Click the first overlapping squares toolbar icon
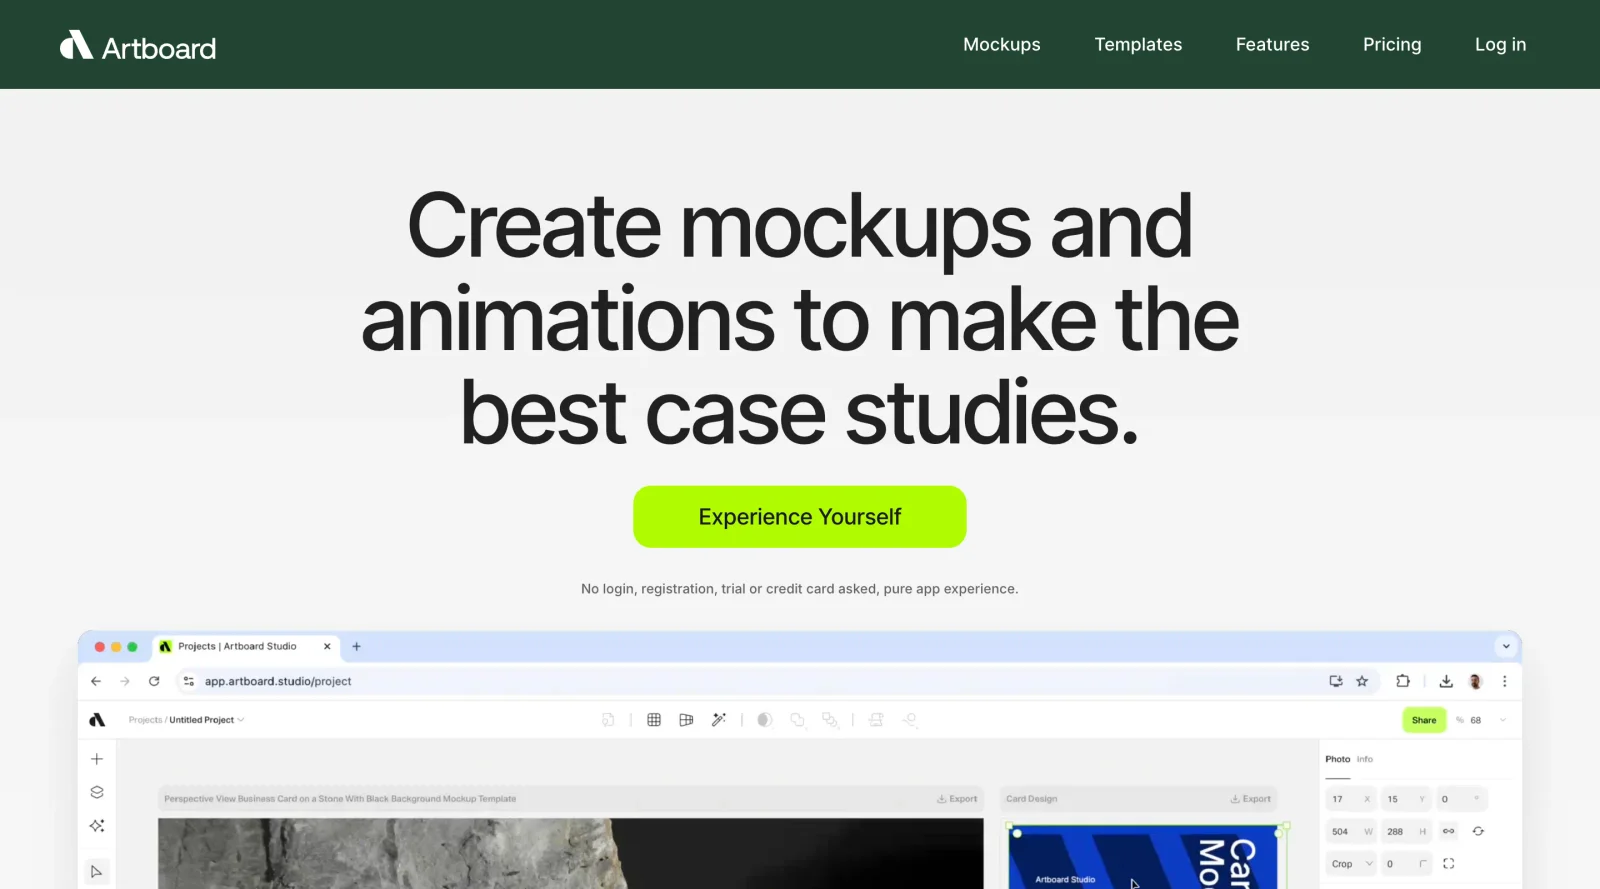This screenshot has width=1600, height=889. tap(797, 720)
